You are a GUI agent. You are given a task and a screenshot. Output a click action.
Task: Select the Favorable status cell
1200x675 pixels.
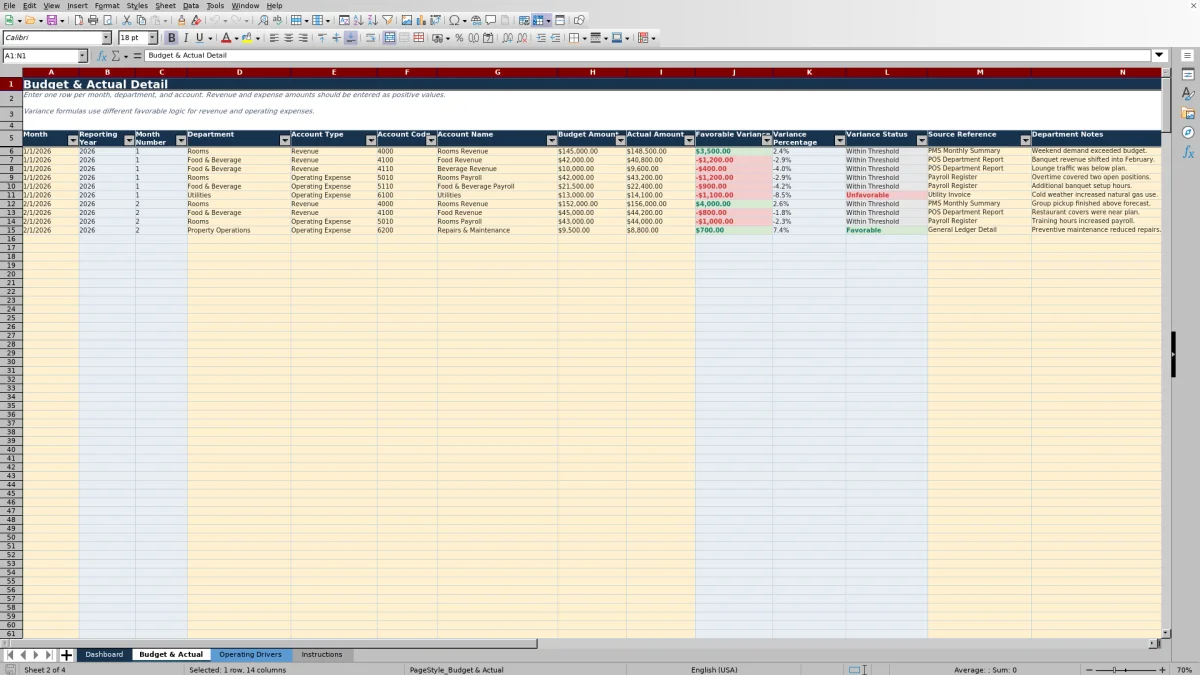click(886, 230)
